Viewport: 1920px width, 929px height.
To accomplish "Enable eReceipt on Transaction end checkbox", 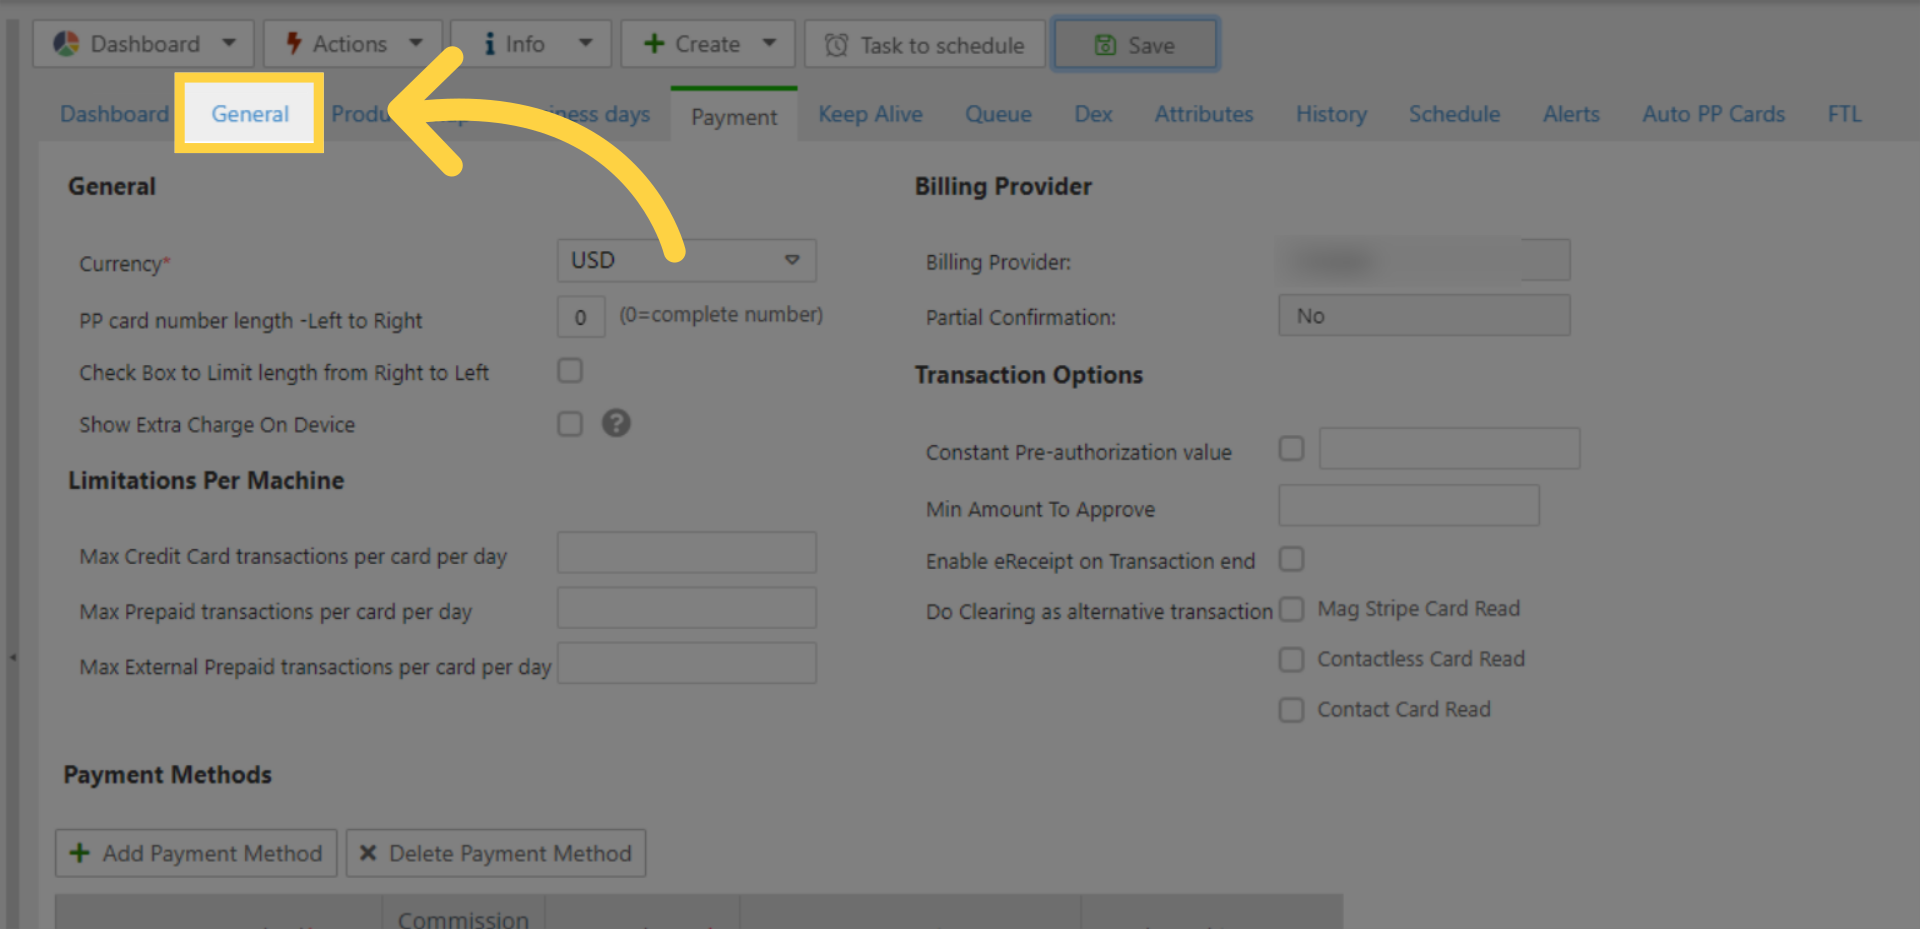I will [1292, 559].
